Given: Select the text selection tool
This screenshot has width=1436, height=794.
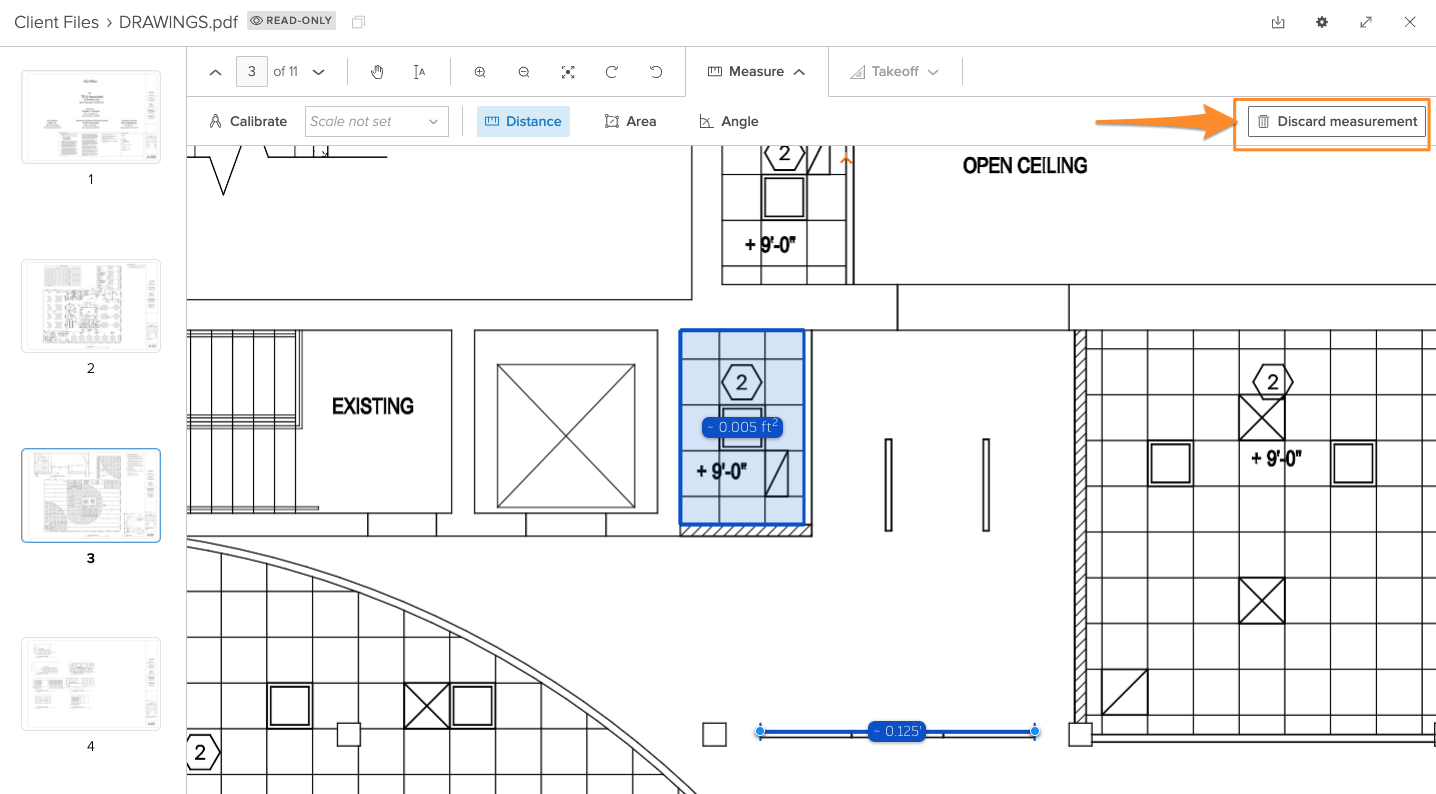Looking at the screenshot, I should (420, 72).
